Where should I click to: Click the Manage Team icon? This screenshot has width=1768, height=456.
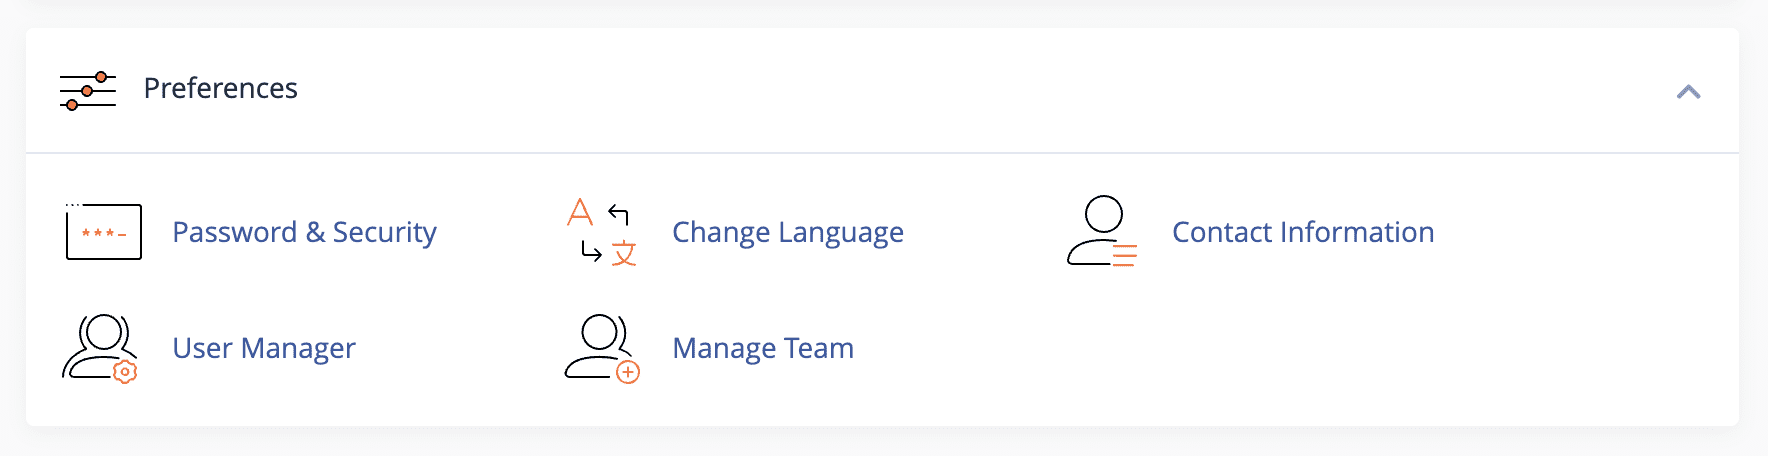(602, 348)
